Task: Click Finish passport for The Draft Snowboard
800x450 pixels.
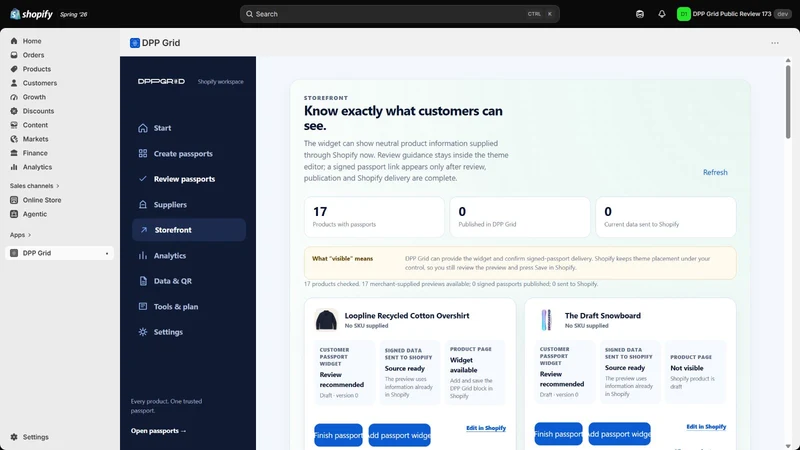Action: click(x=559, y=434)
